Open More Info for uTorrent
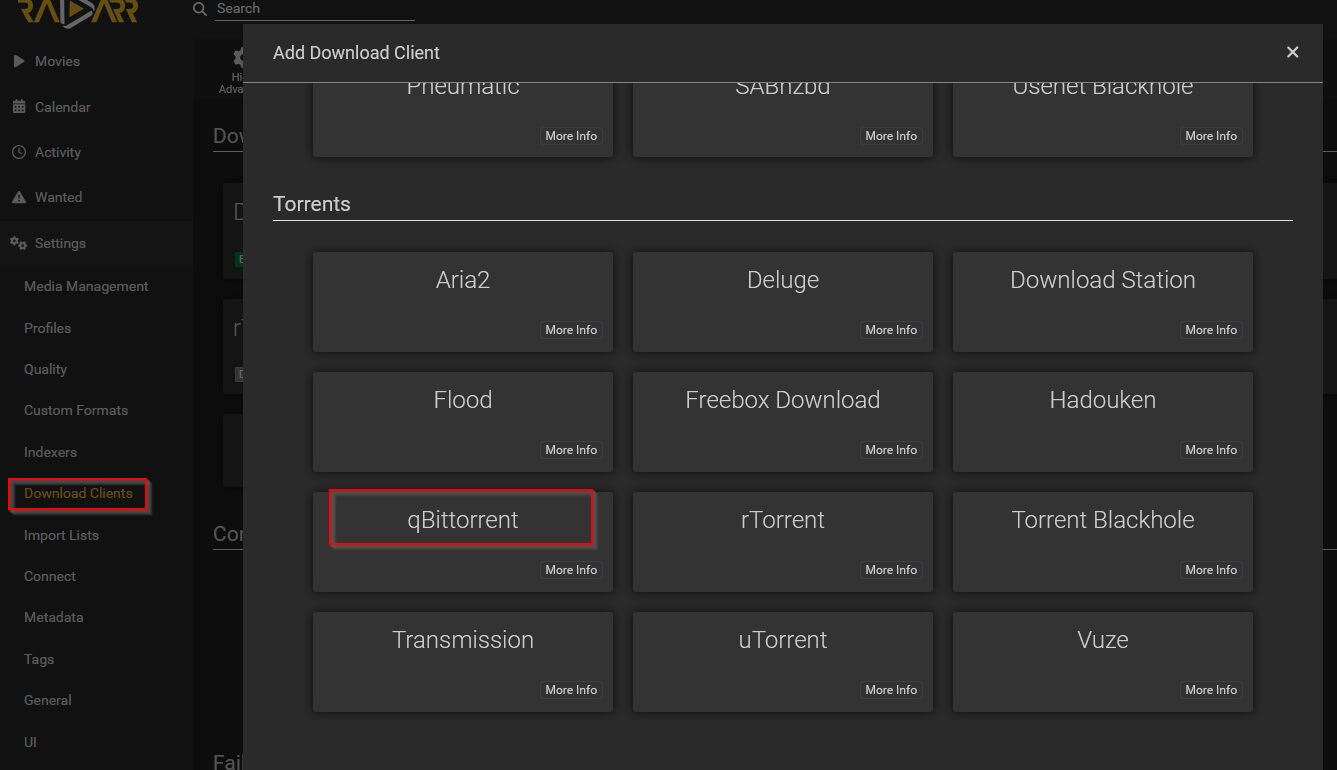 [x=891, y=690]
